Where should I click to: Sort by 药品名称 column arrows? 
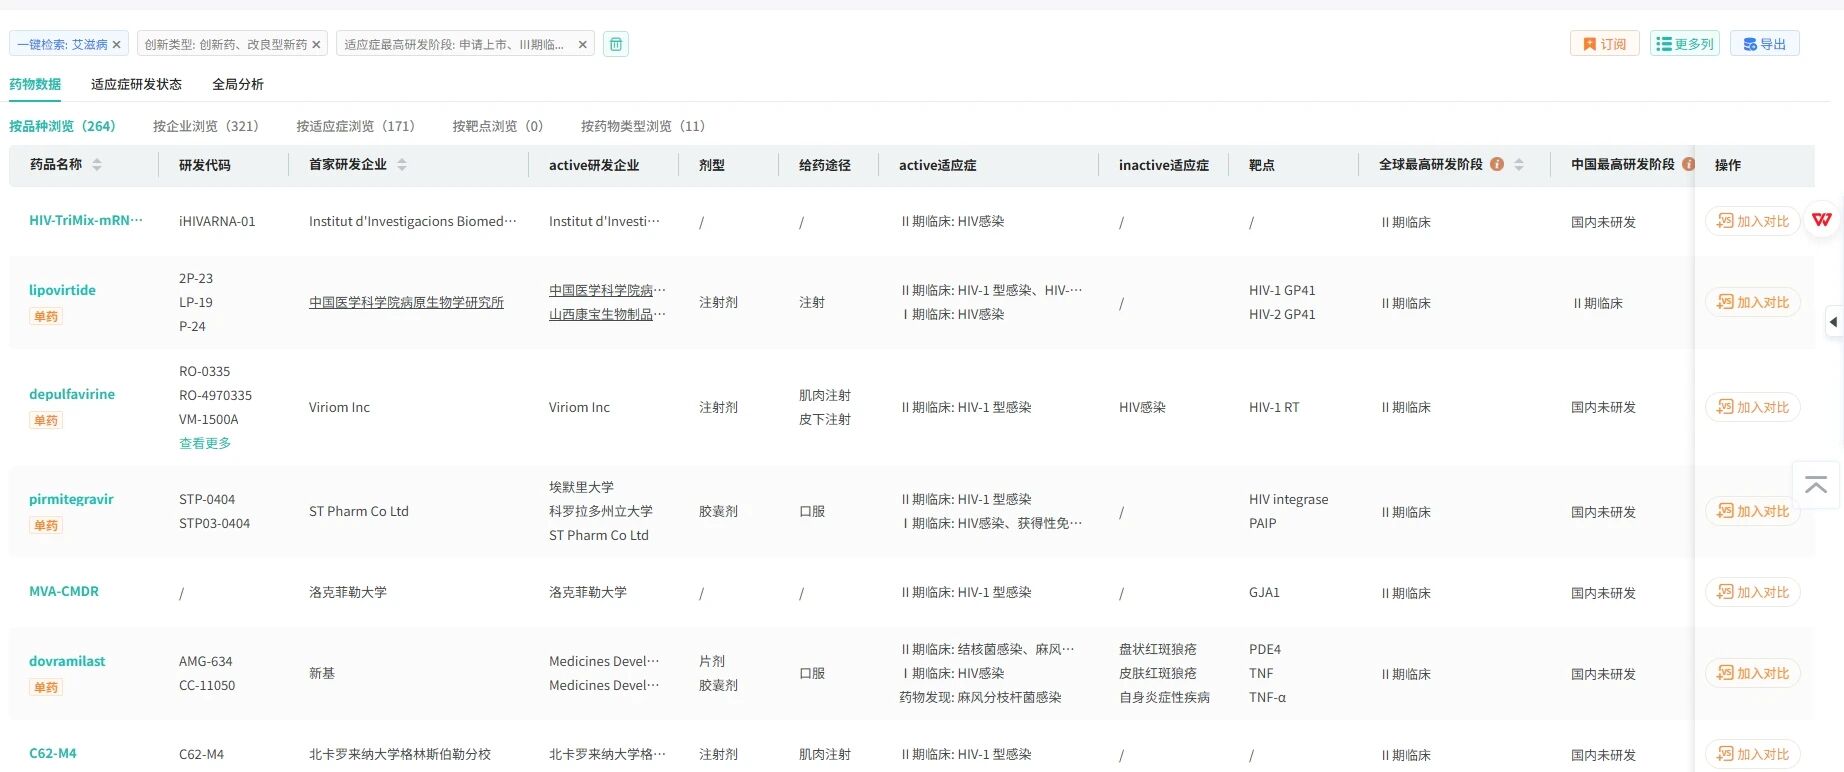[x=97, y=165]
